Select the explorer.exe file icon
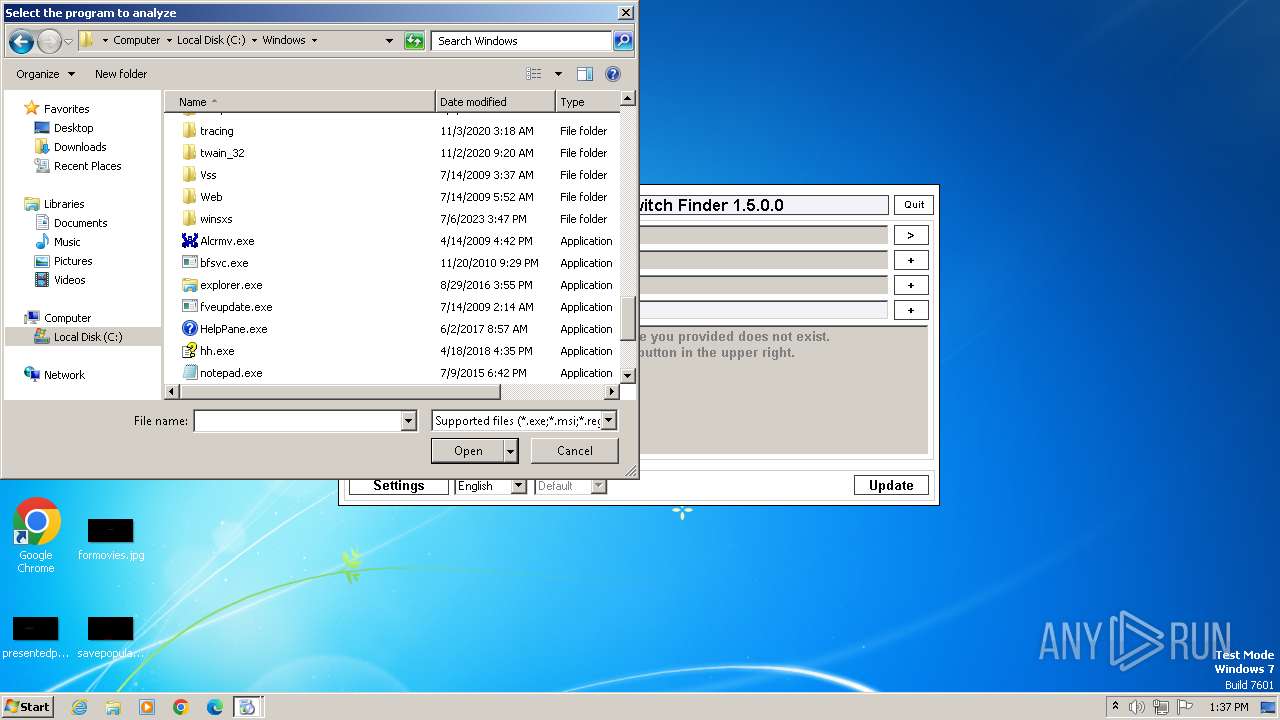1280x720 pixels. point(190,285)
